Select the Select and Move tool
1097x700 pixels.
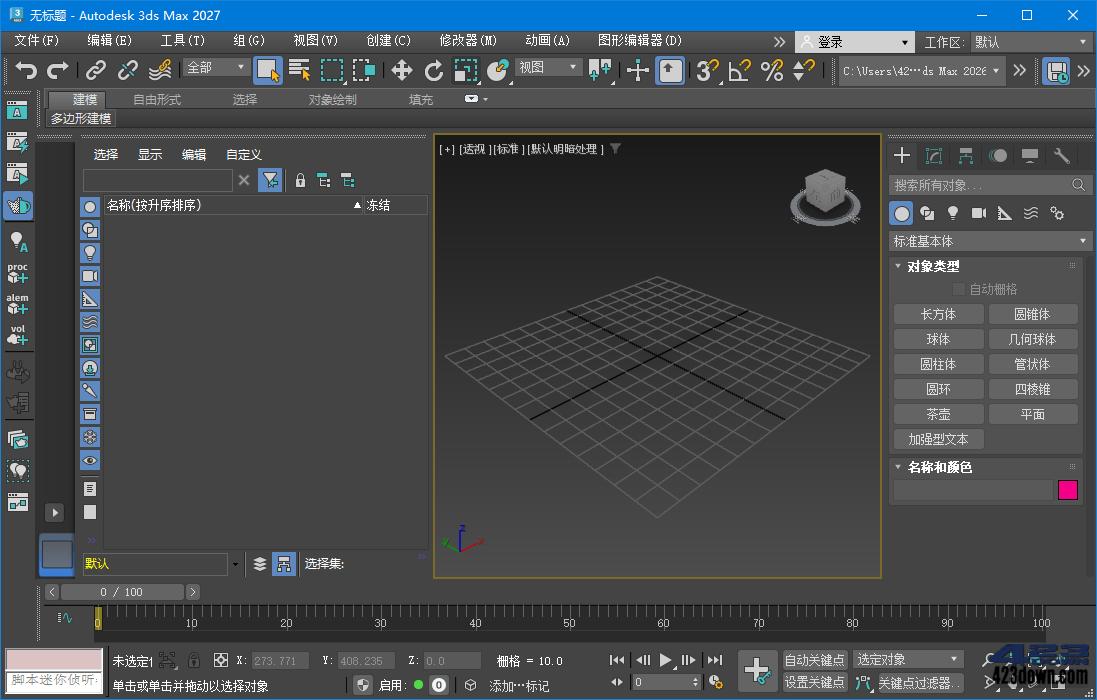coord(404,71)
